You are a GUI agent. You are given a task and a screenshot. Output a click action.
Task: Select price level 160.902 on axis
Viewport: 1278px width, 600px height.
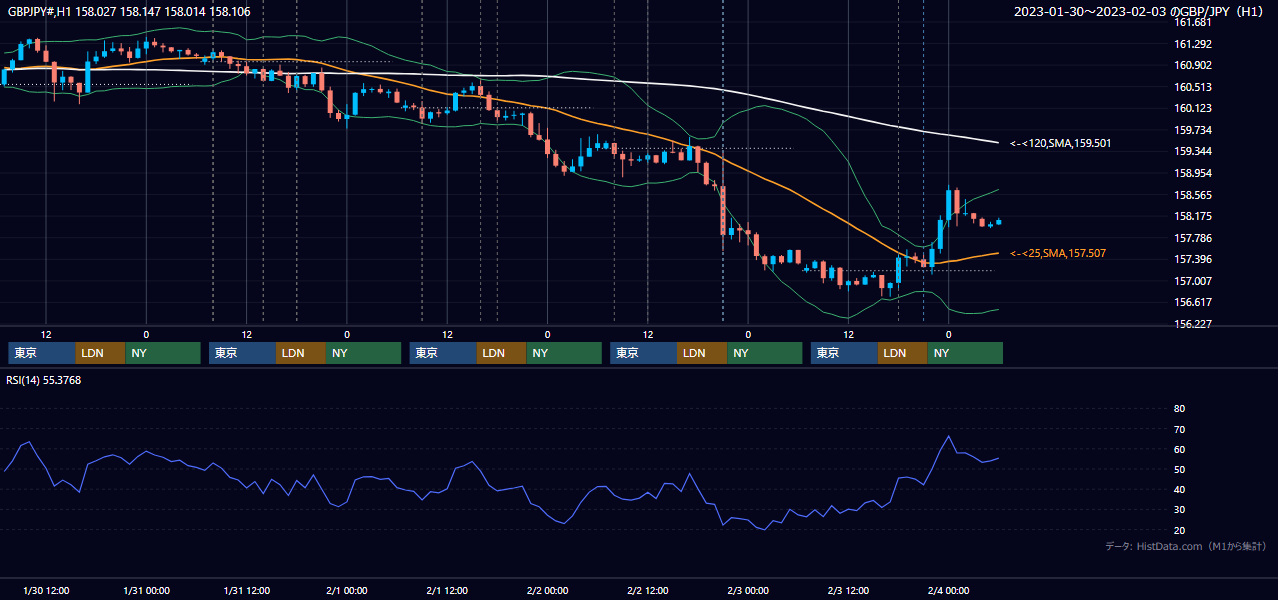pos(1192,66)
